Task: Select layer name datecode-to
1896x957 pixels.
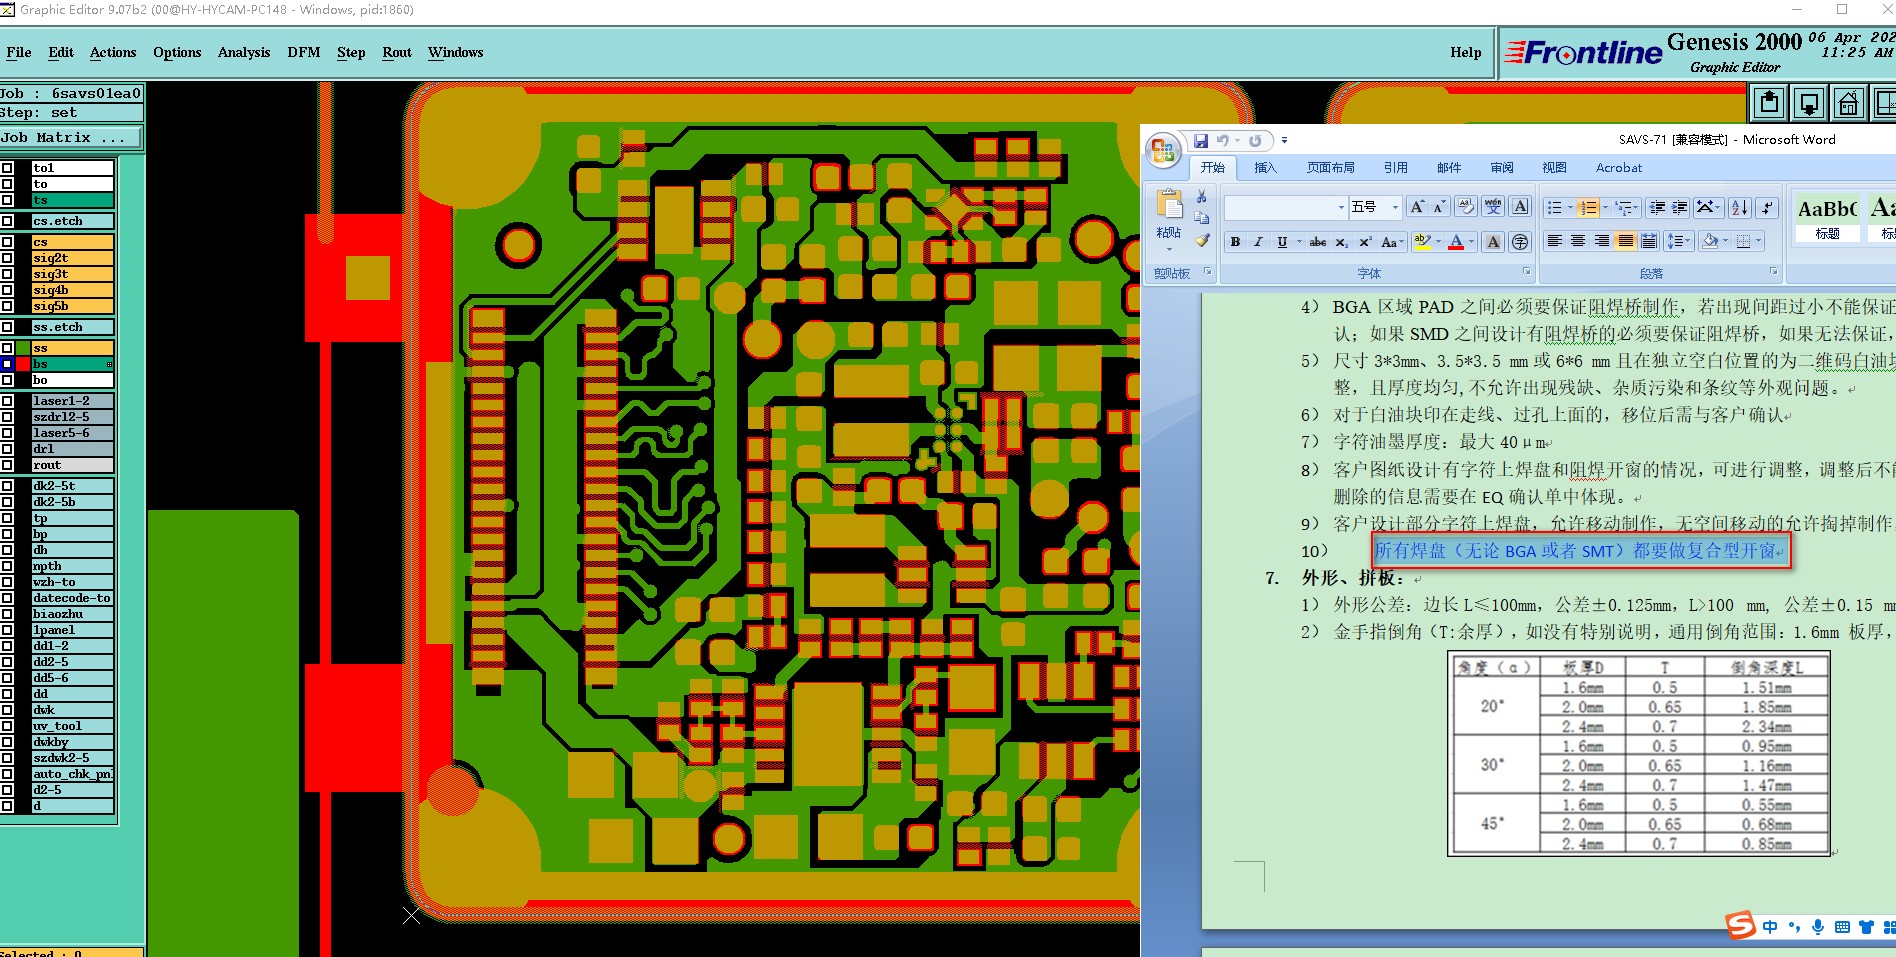Action: tap(72, 598)
